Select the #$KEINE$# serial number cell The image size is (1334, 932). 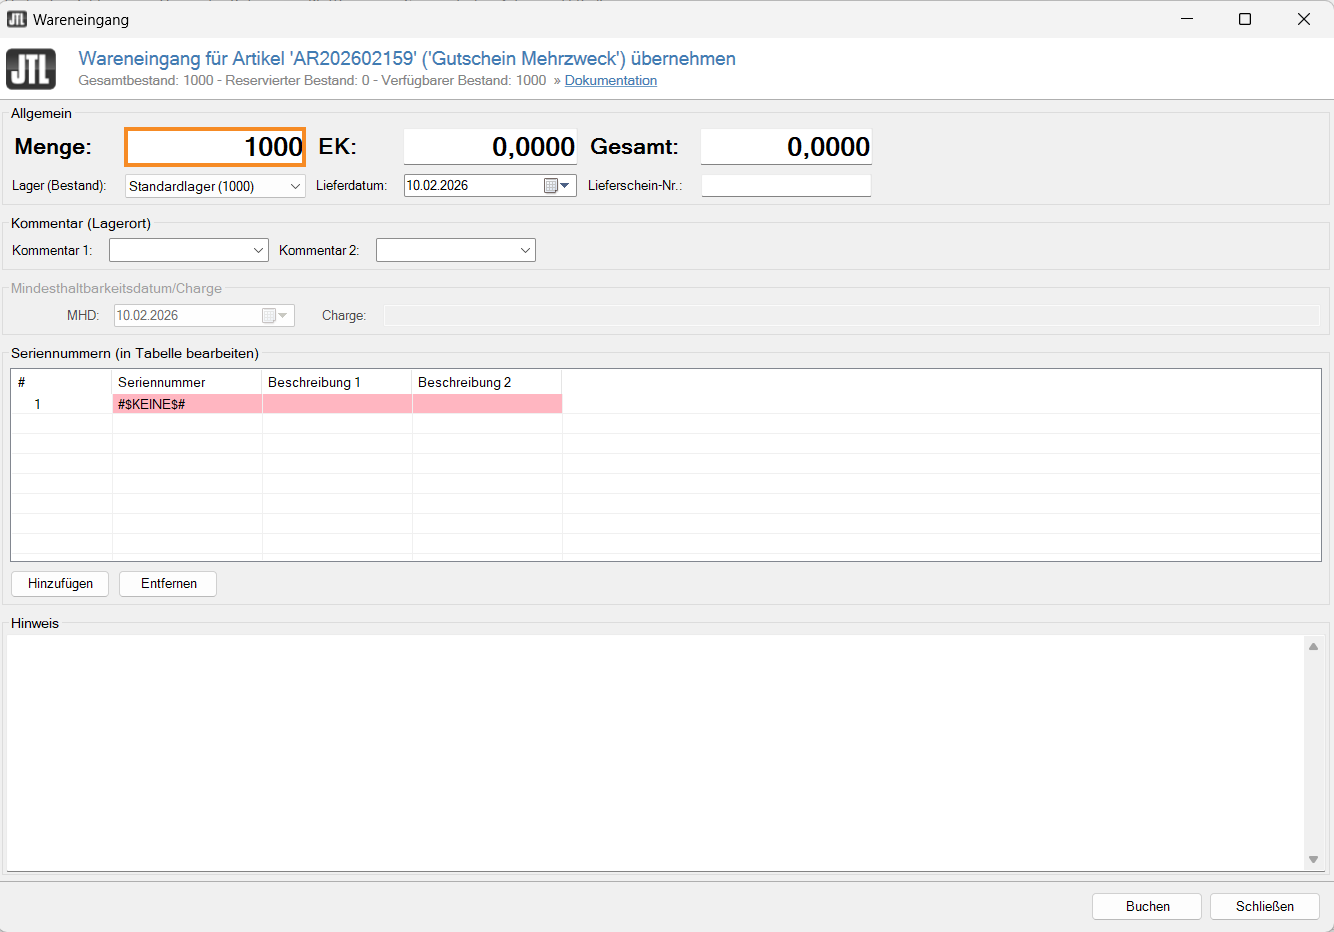tap(186, 404)
